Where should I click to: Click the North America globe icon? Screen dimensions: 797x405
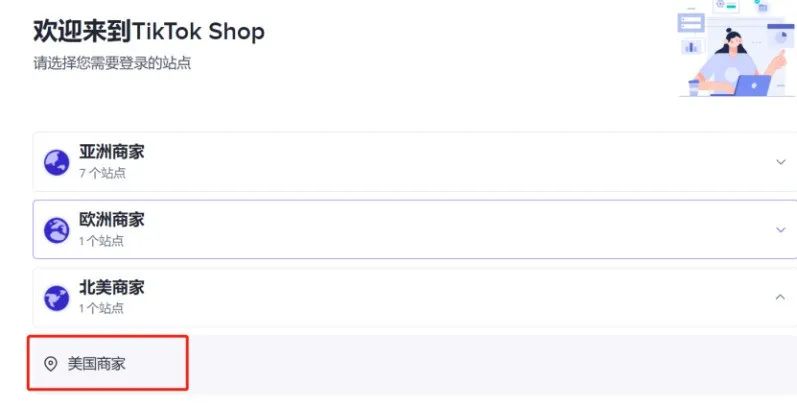click(56, 297)
